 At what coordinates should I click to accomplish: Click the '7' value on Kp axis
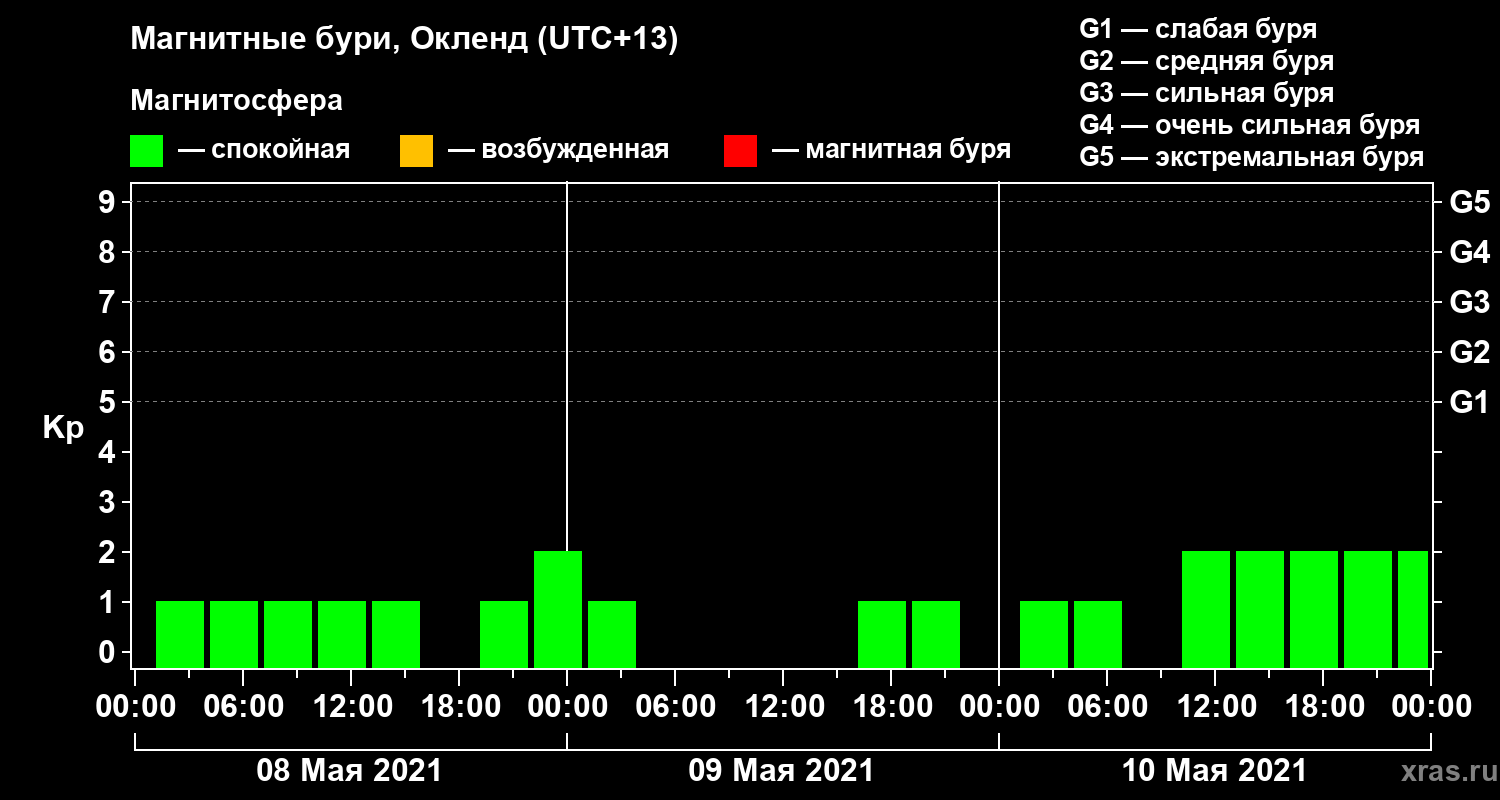[x=109, y=302]
